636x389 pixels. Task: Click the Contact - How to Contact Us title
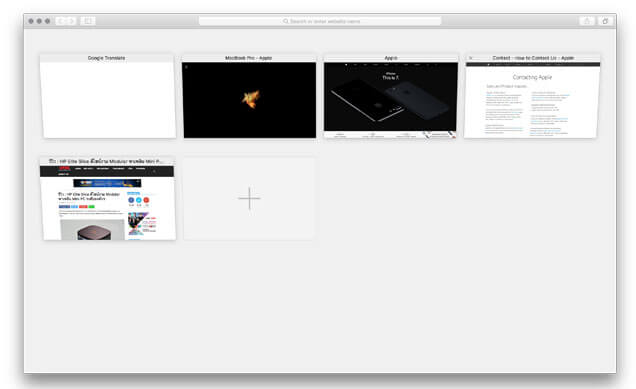533,58
